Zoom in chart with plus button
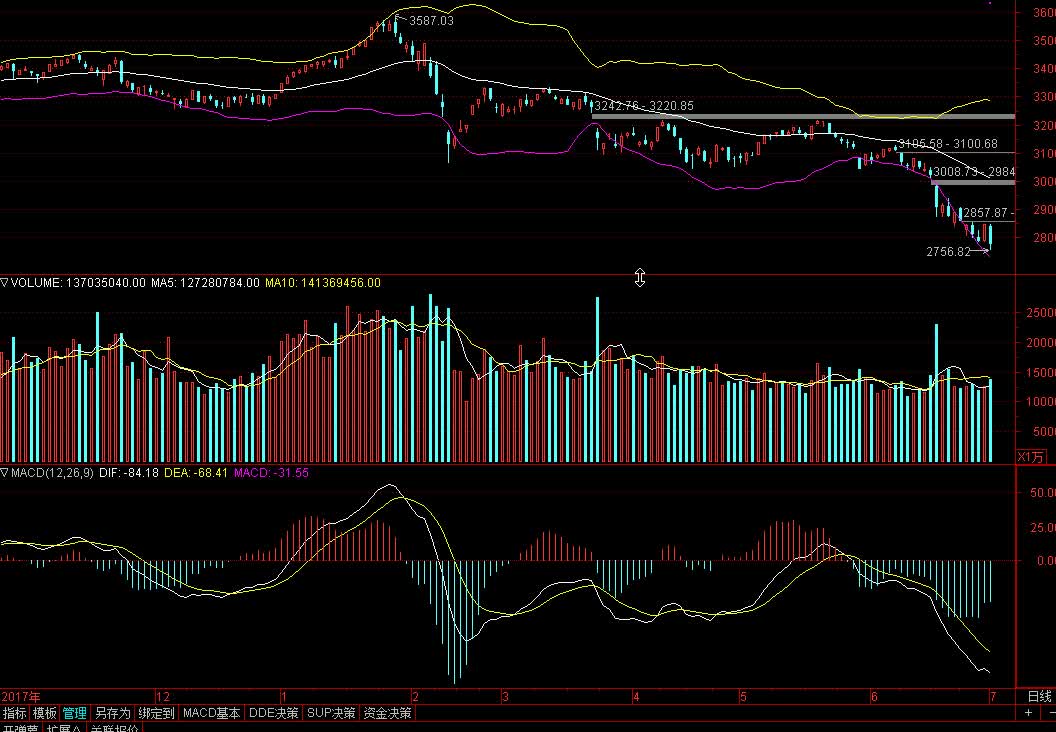The height and width of the screenshot is (732, 1056). tap(1029, 713)
